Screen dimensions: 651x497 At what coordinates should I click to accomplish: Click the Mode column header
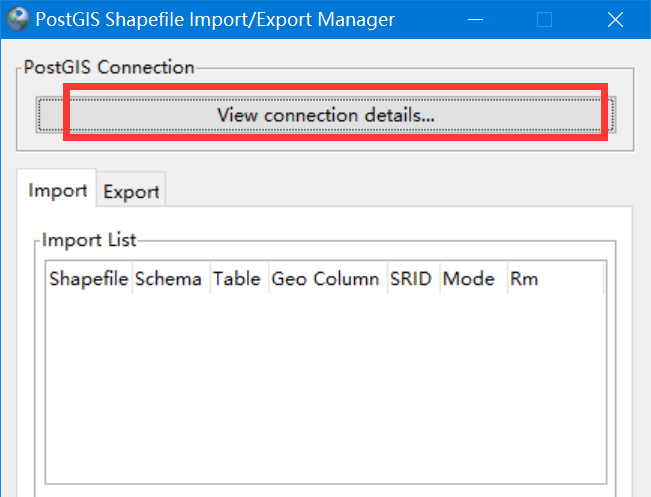click(x=469, y=279)
